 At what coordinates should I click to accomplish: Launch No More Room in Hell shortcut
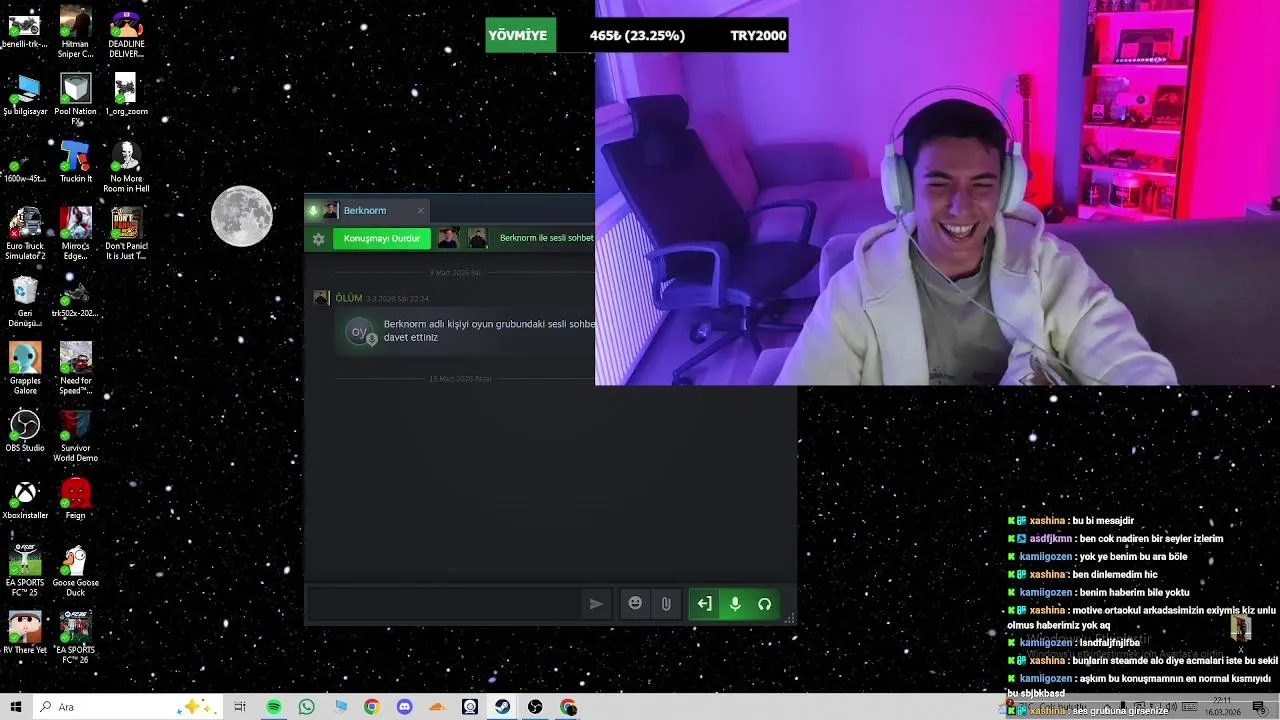click(x=126, y=166)
